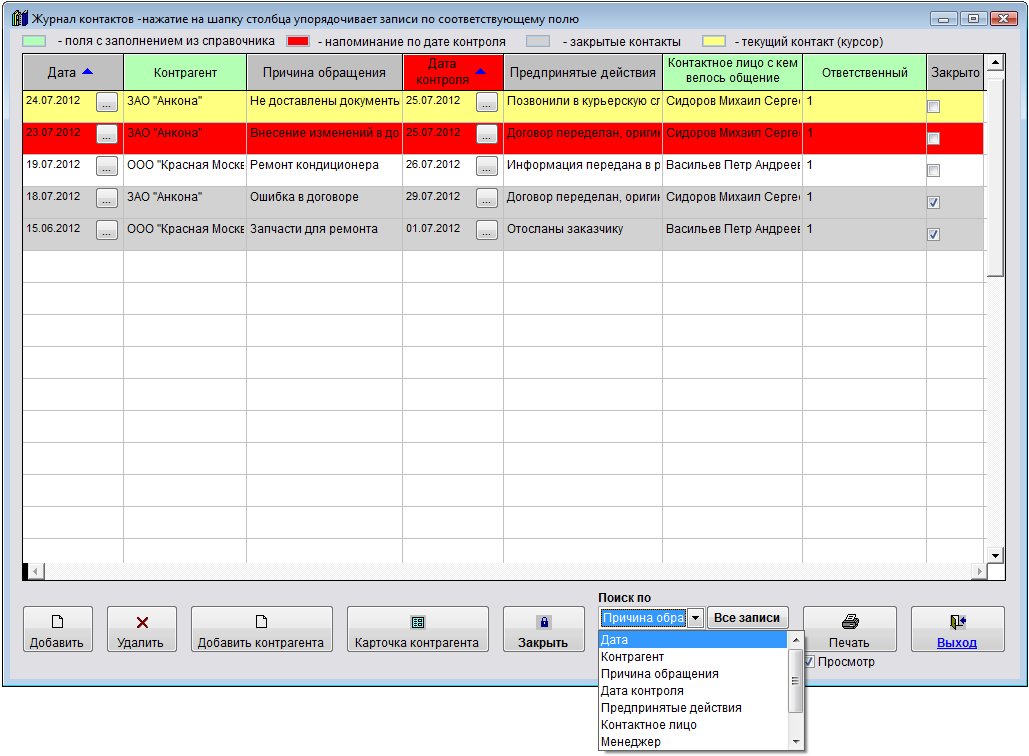This screenshot has width=1029, height=756.
Task: Select Контрагент in search dropdown list
Action: [692, 657]
